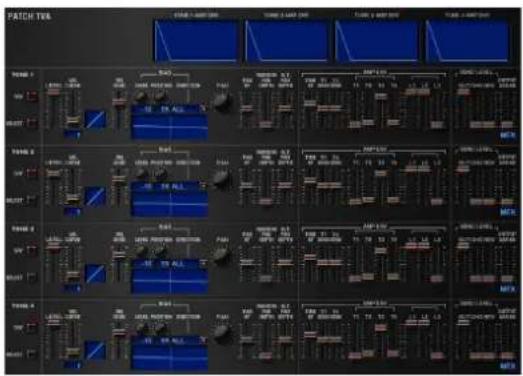This screenshot has width=523, height=376.
Task: Click the Tone 4 bias graph display
Action: click(170, 358)
